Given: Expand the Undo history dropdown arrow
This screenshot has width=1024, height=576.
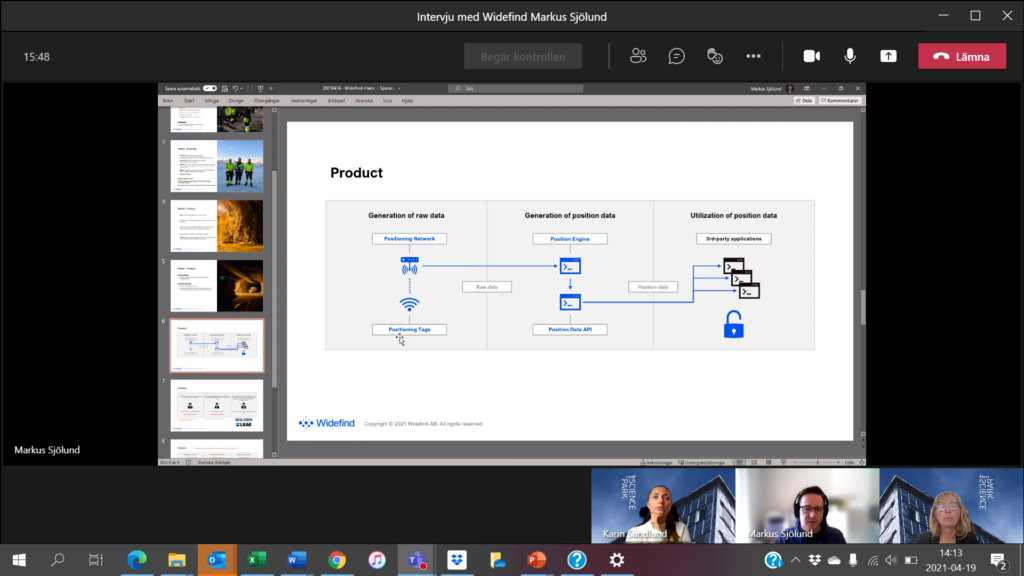Looking at the screenshot, I should click(x=242, y=88).
